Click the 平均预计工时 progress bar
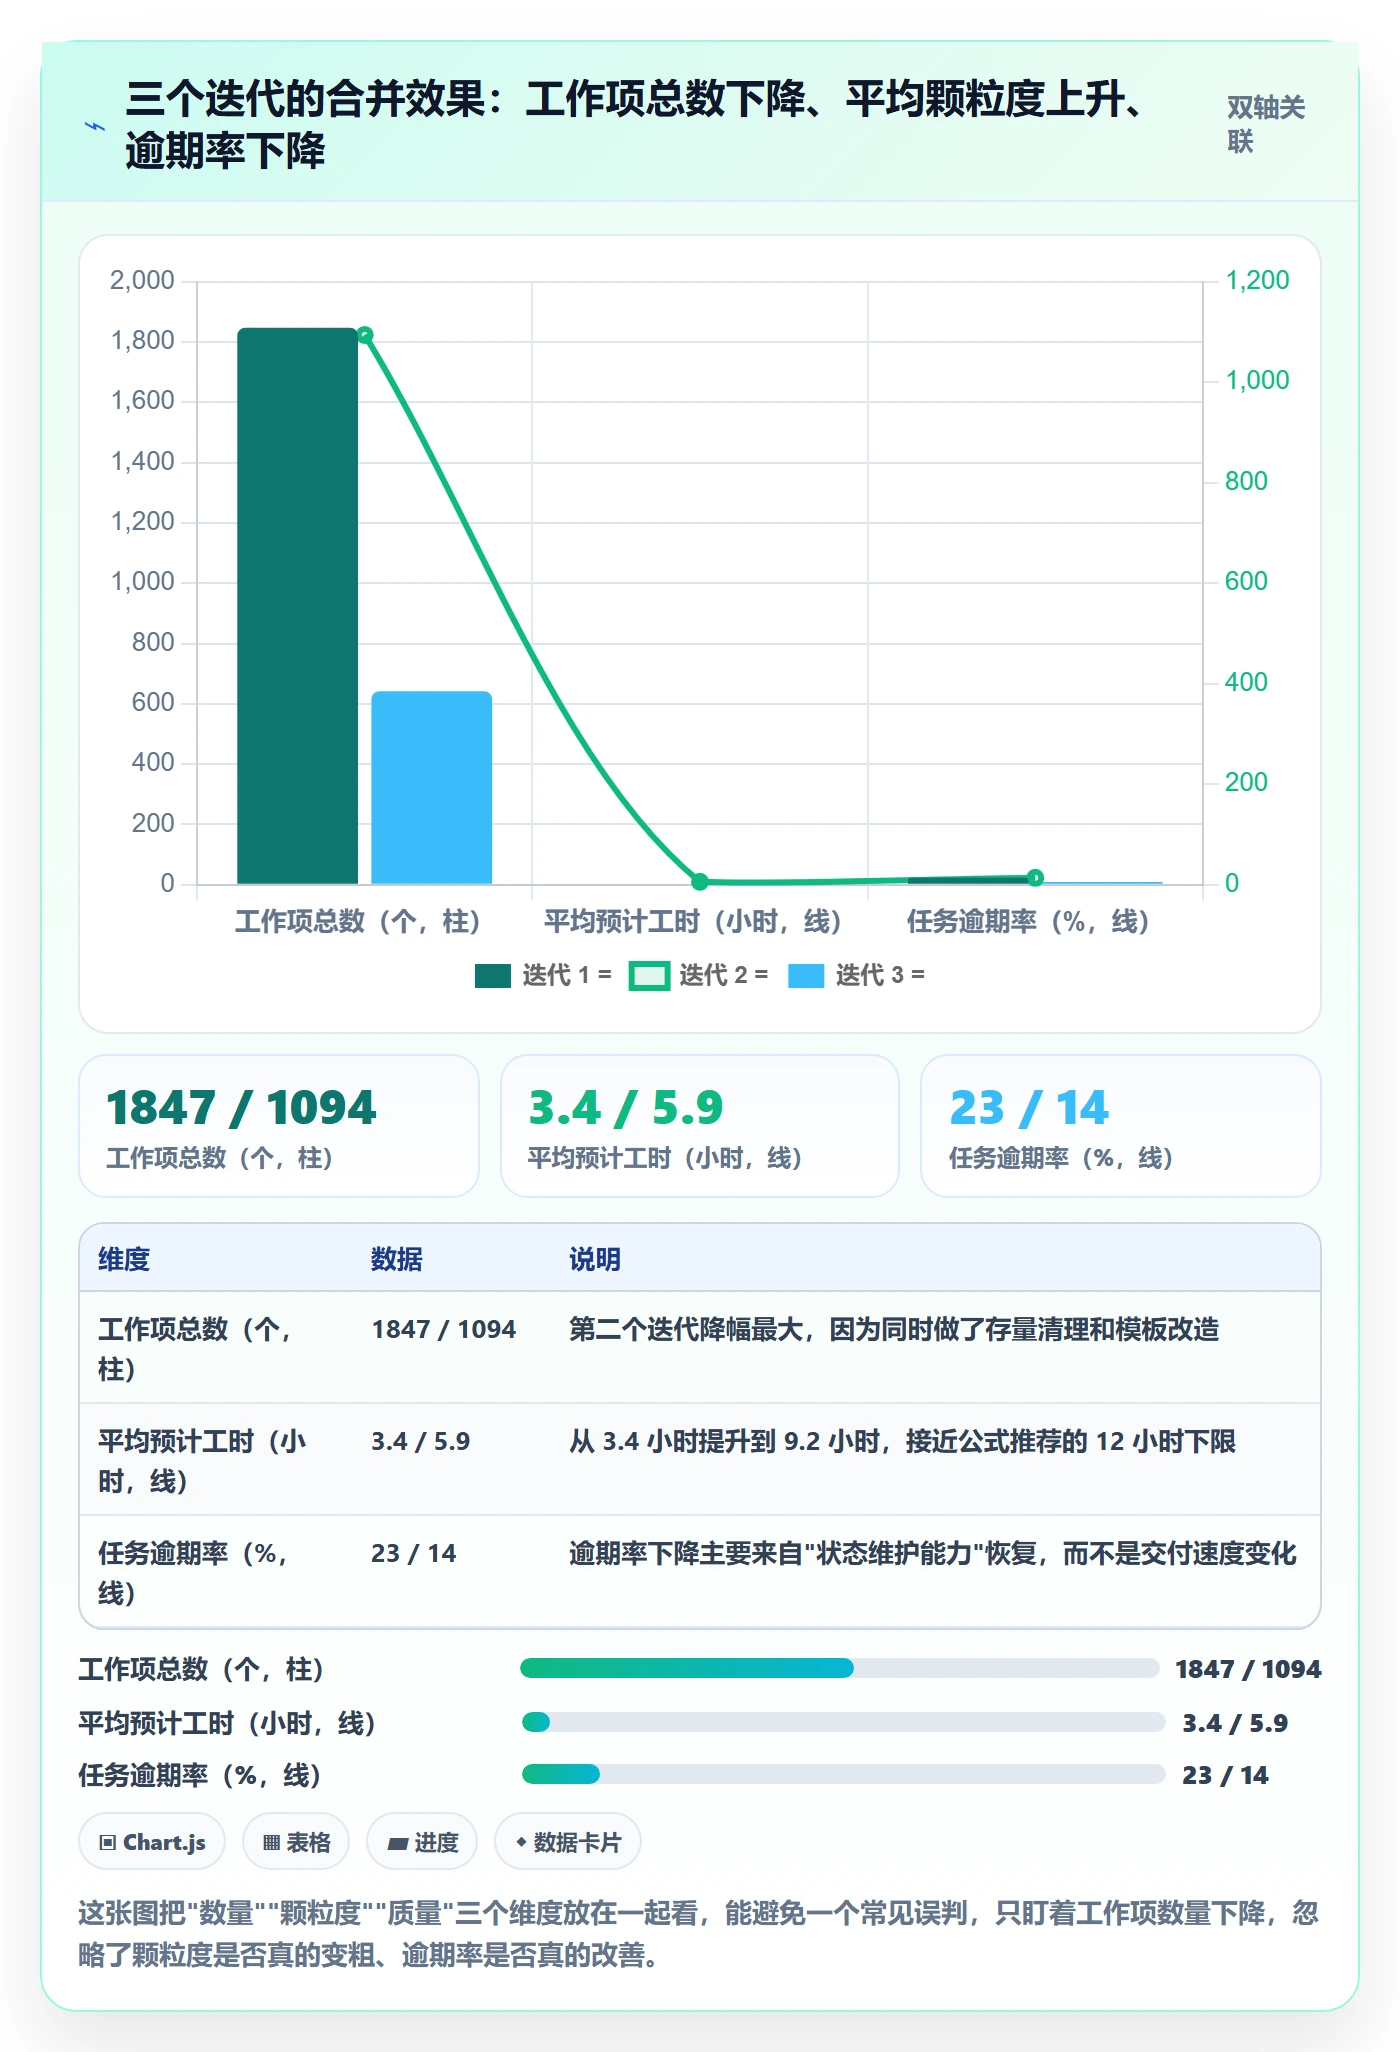The image size is (1400, 2052). [843, 1722]
